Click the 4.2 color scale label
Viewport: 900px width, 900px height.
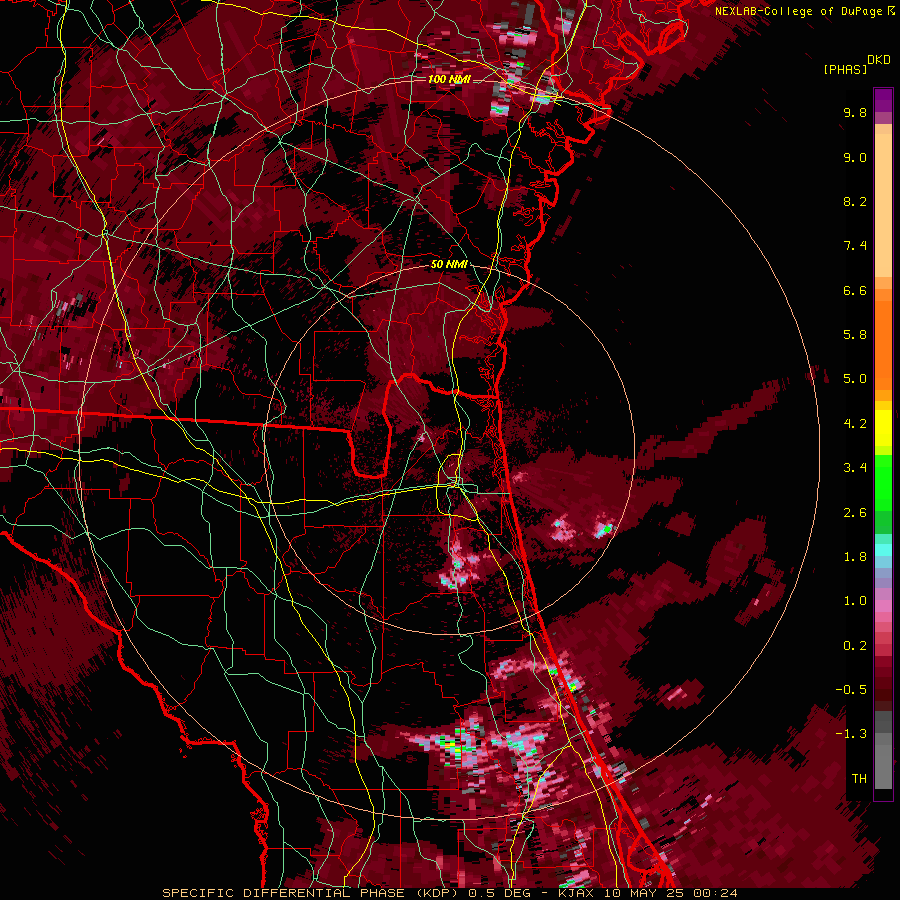pos(855,424)
